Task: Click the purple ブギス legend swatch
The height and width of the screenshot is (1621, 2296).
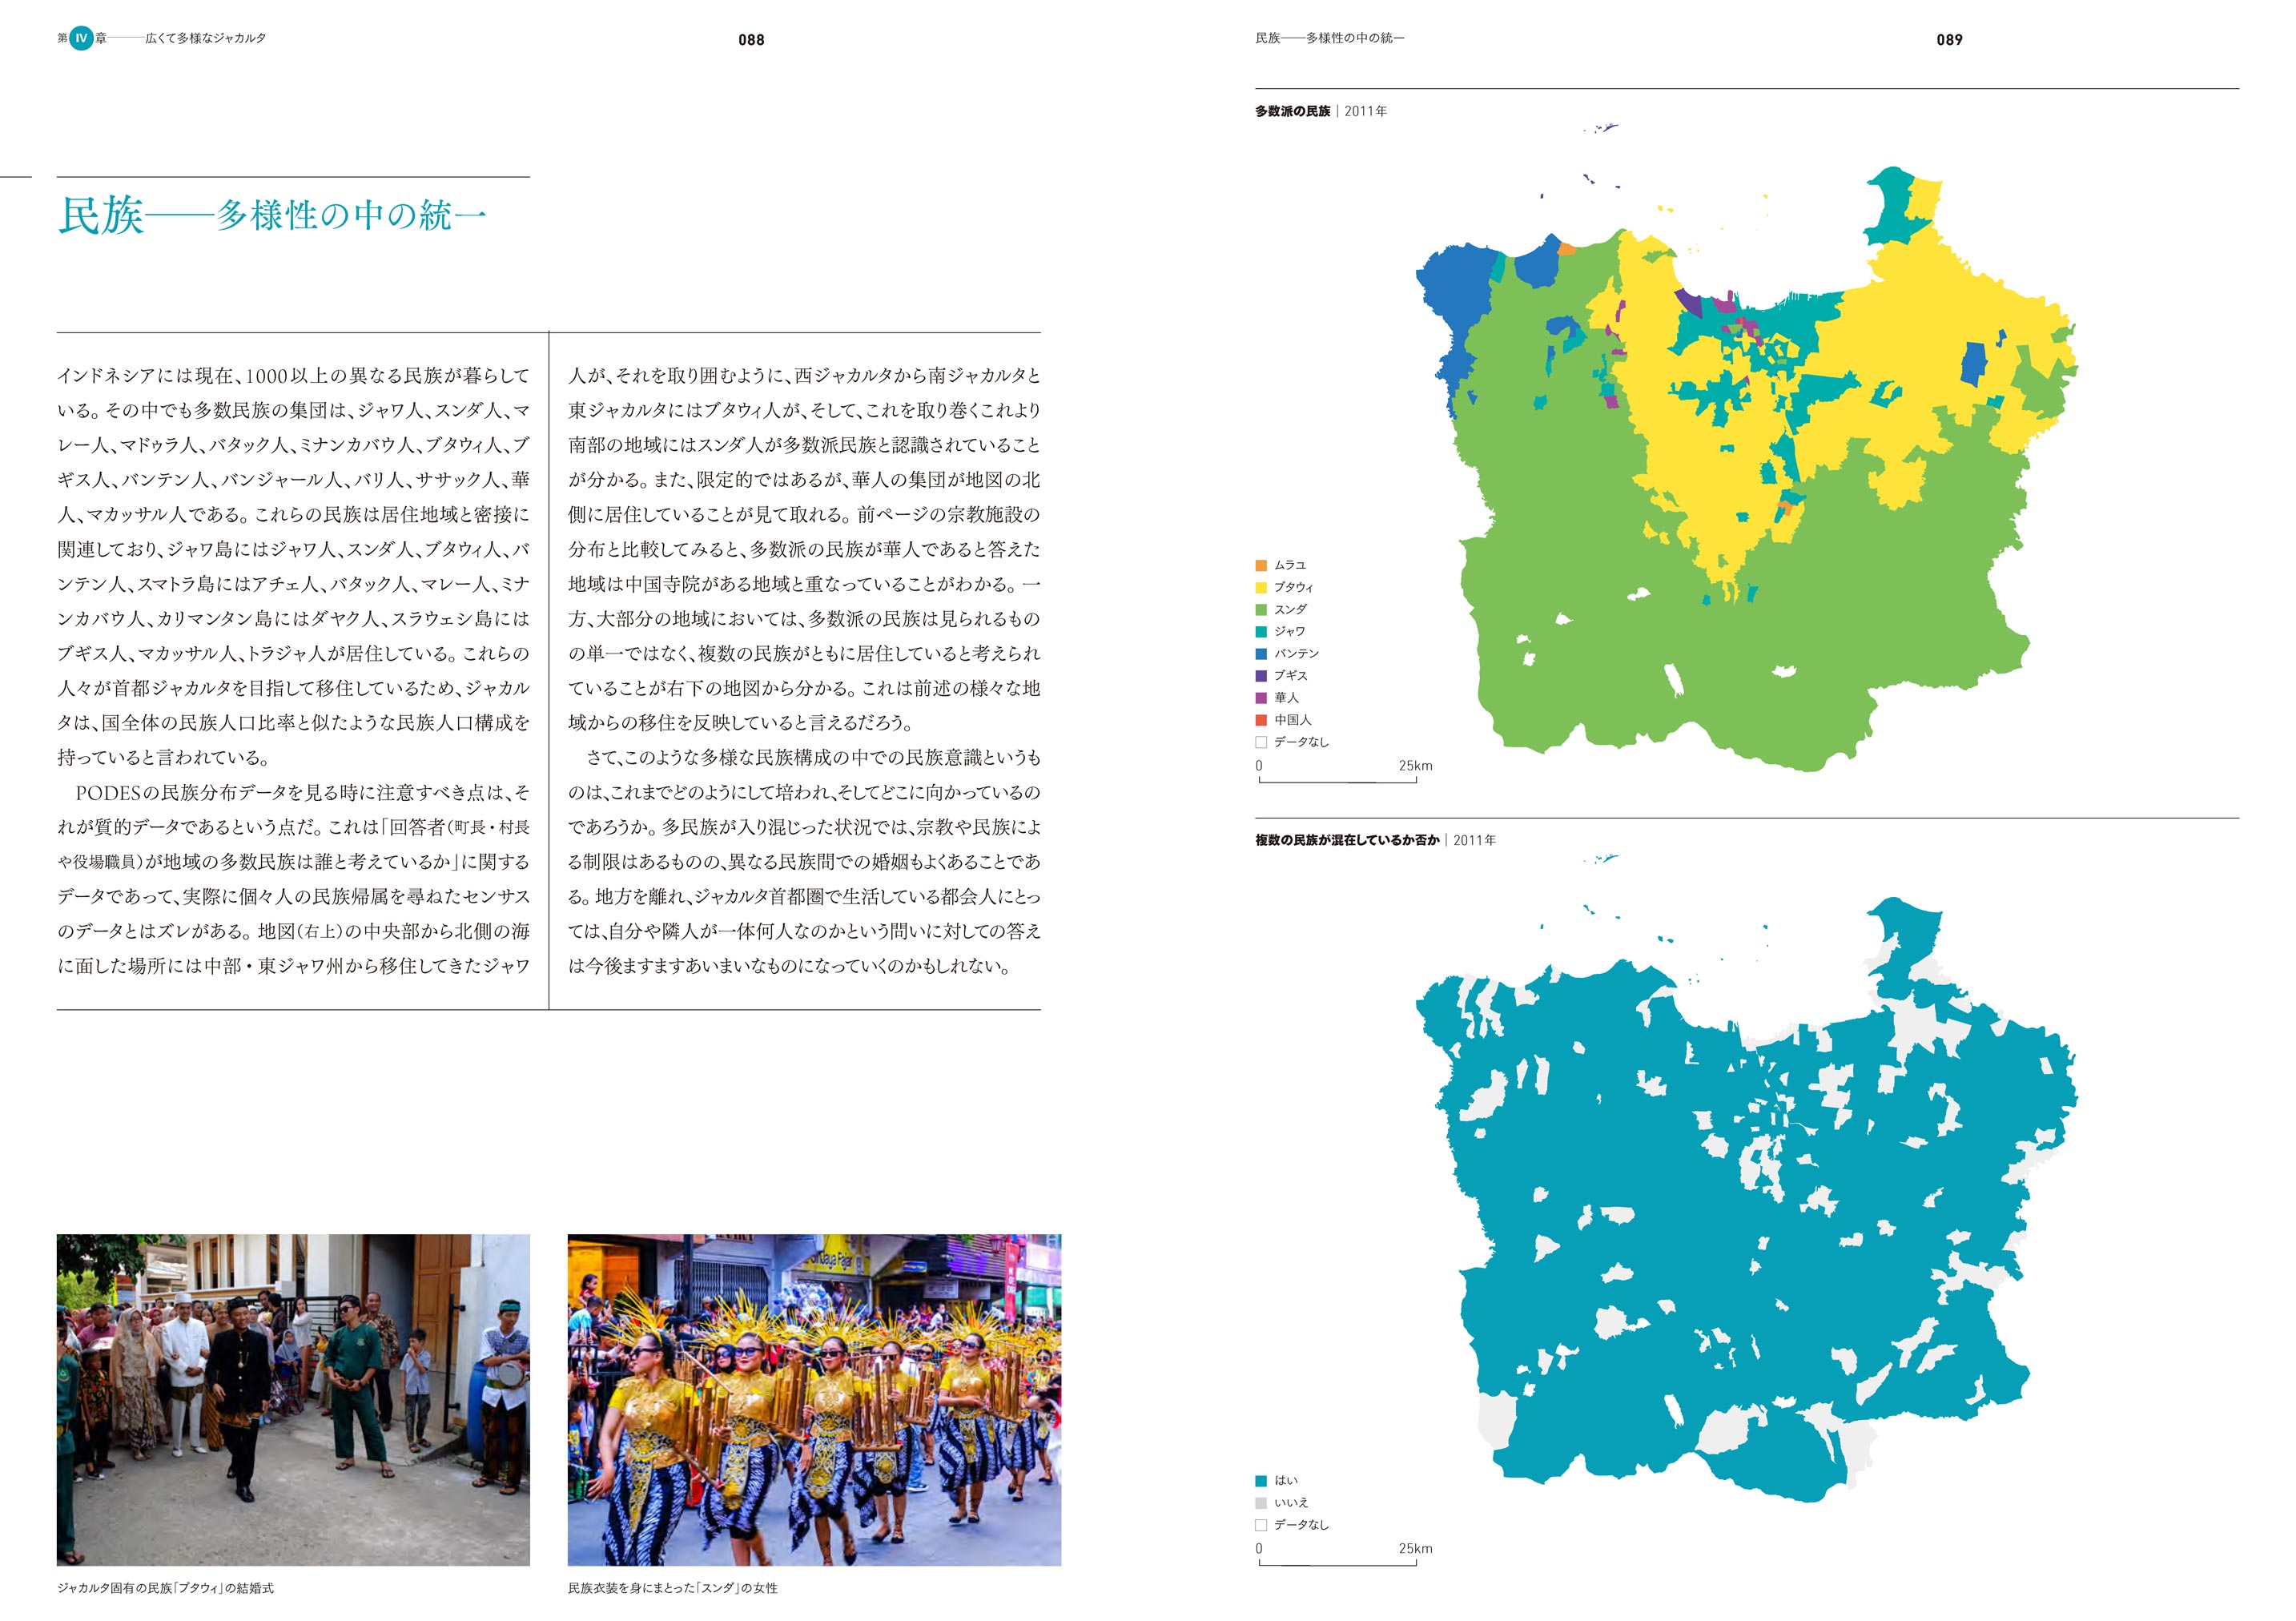Action: (x=1261, y=675)
